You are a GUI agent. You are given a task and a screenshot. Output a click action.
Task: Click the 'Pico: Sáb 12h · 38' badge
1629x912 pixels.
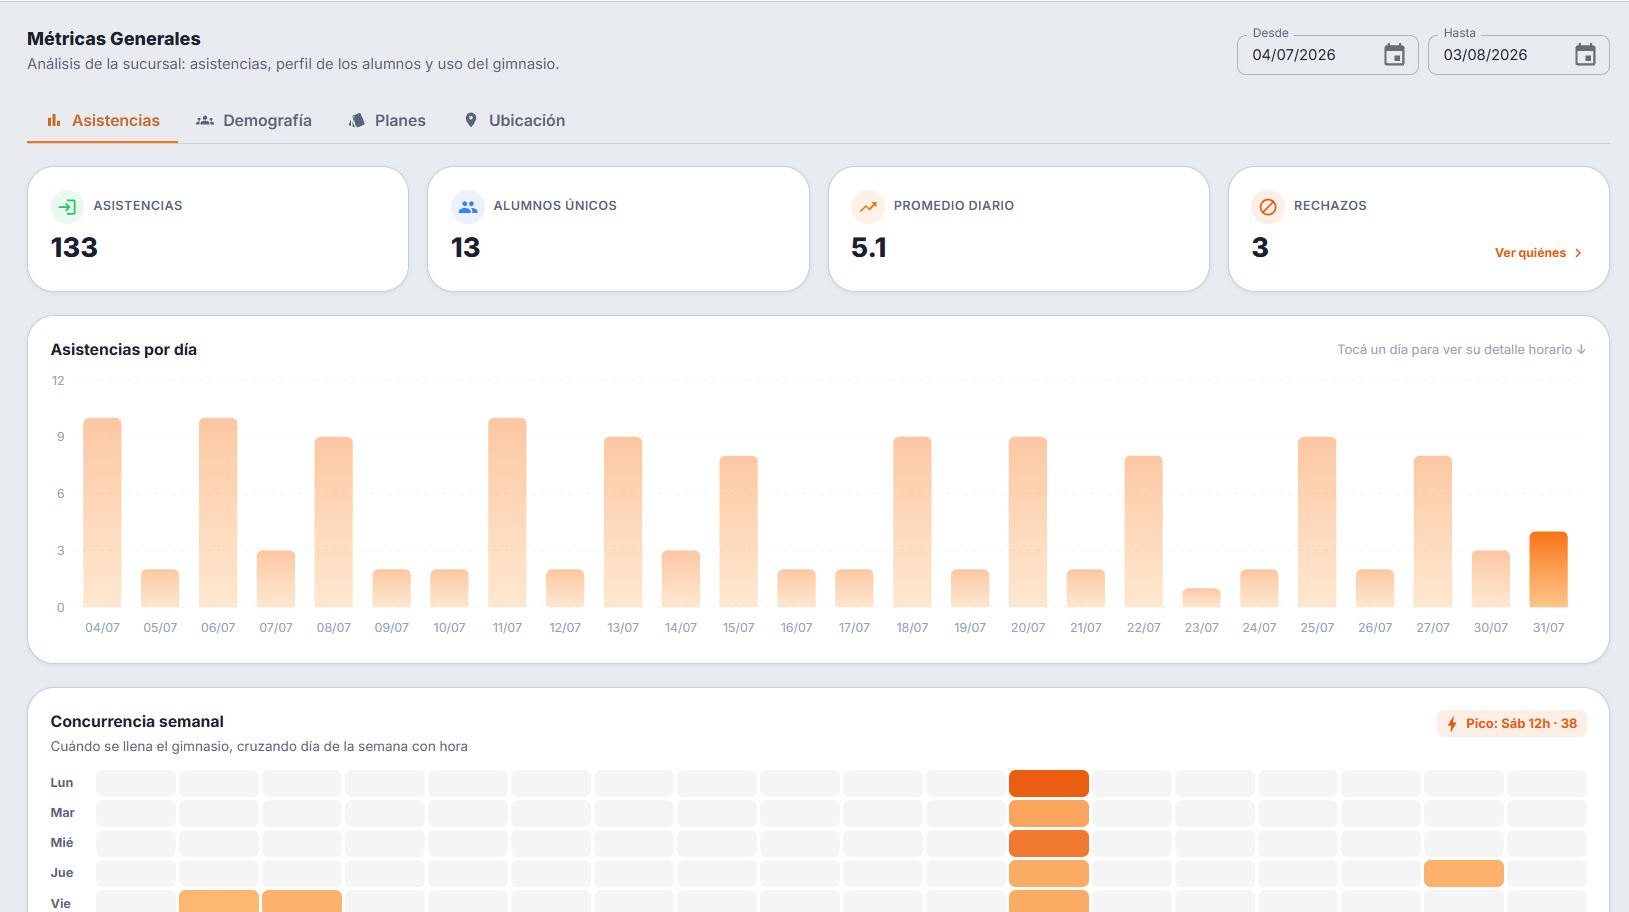click(1512, 724)
